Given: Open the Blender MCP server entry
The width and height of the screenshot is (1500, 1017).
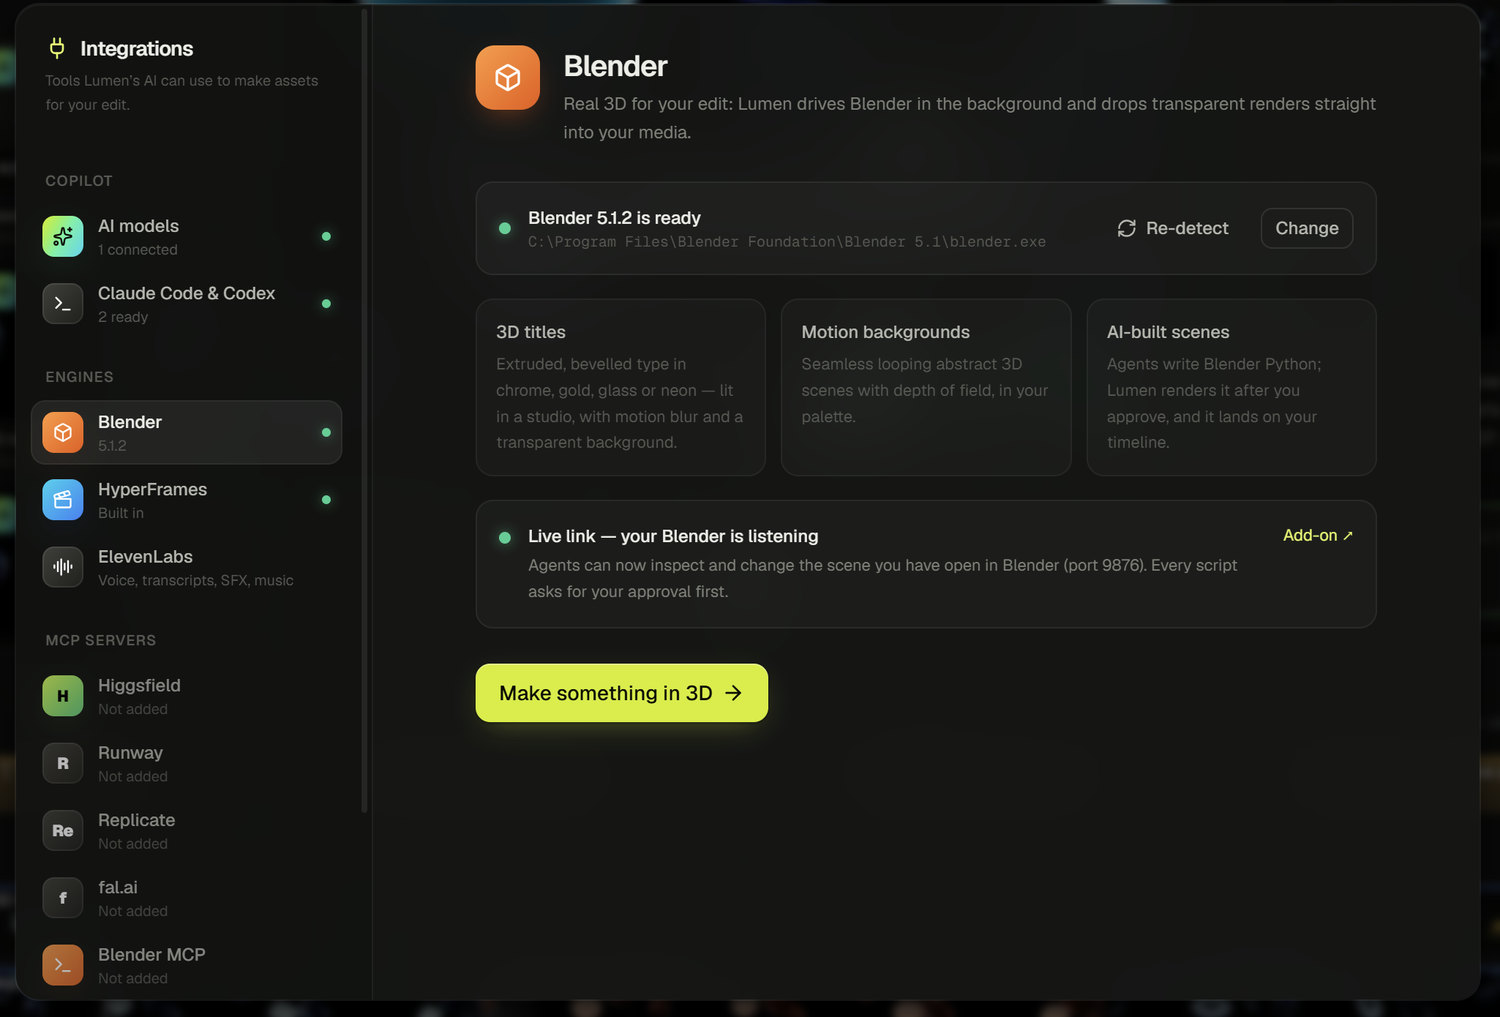Looking at the screenshot, I should click(x=187, y=964).
